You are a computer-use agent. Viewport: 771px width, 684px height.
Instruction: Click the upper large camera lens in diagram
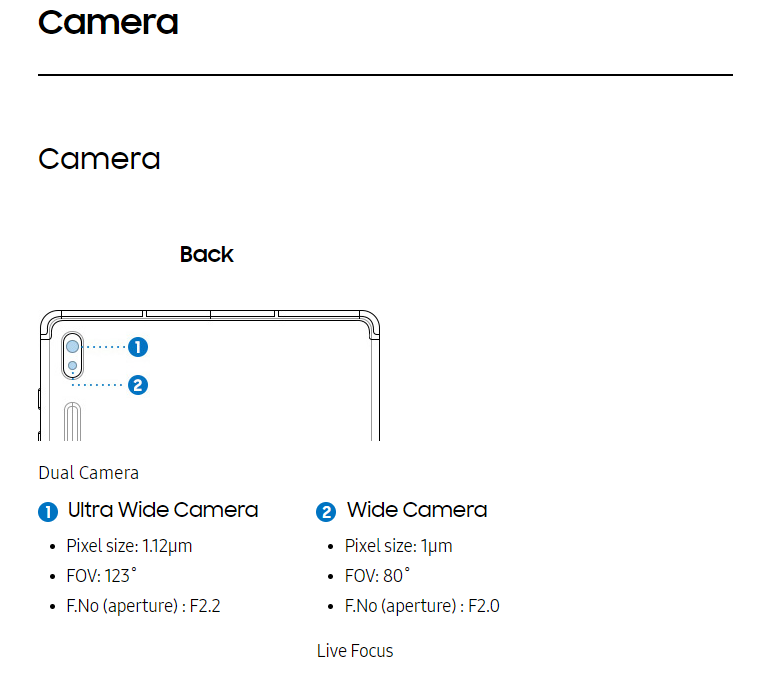pos(72,347)
